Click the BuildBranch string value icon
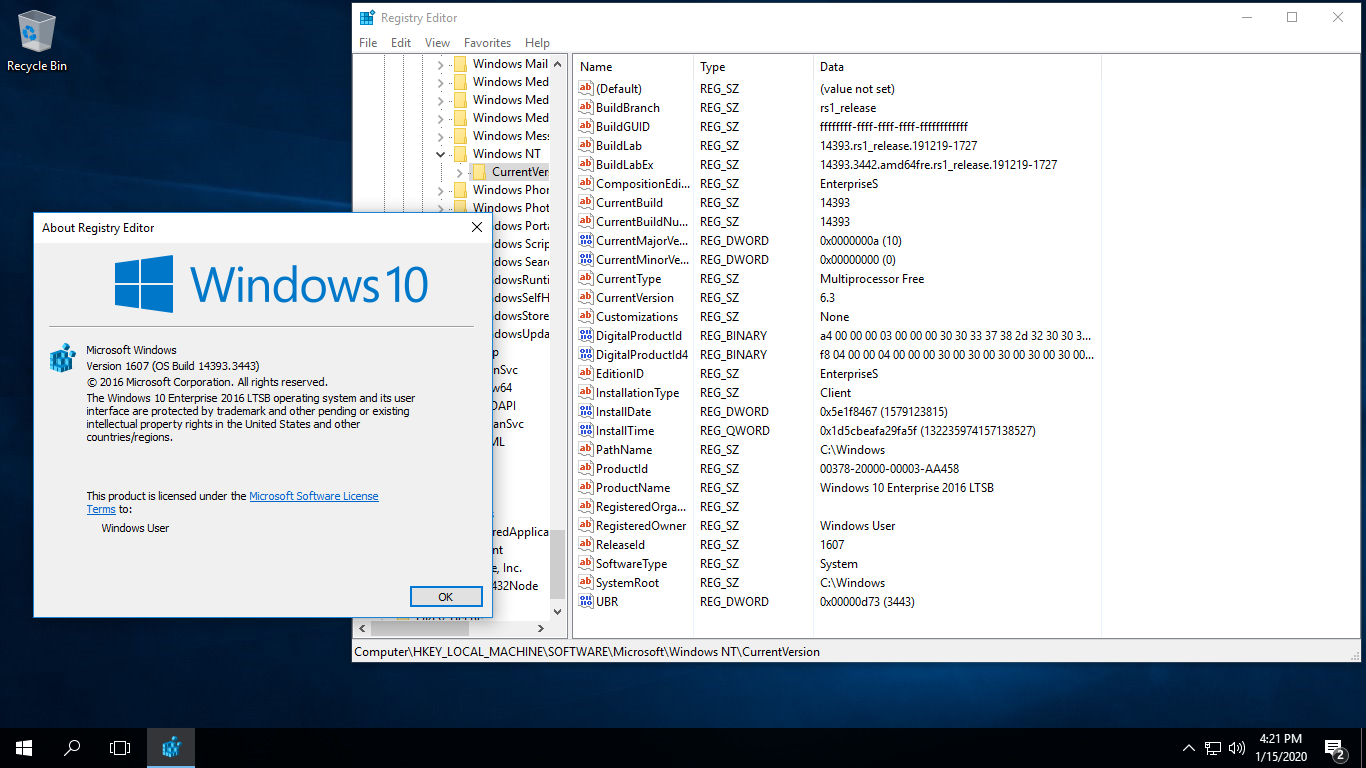 [586, 108]
